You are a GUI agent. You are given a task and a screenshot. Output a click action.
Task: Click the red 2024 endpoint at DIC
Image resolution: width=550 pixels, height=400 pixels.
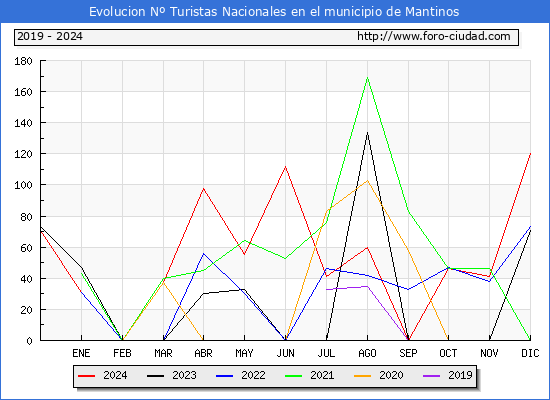coord(530,154)
